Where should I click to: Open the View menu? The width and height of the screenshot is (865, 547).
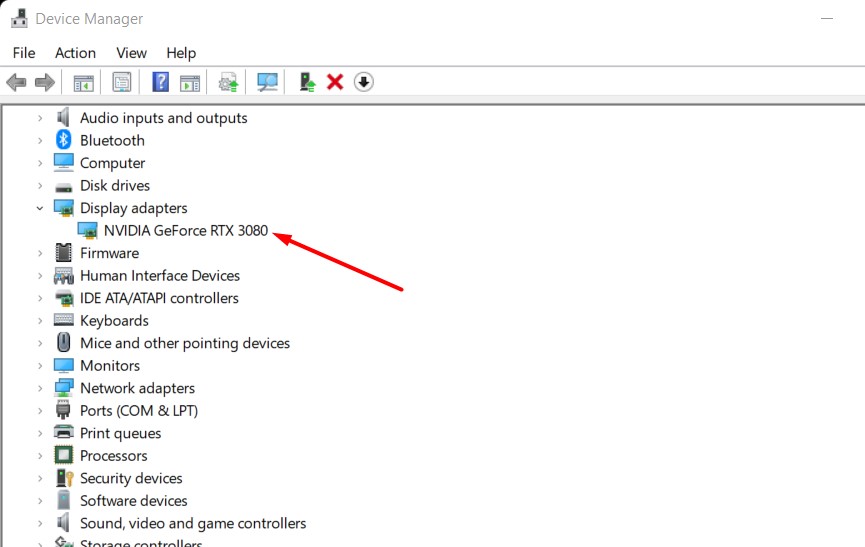[131, 53]
